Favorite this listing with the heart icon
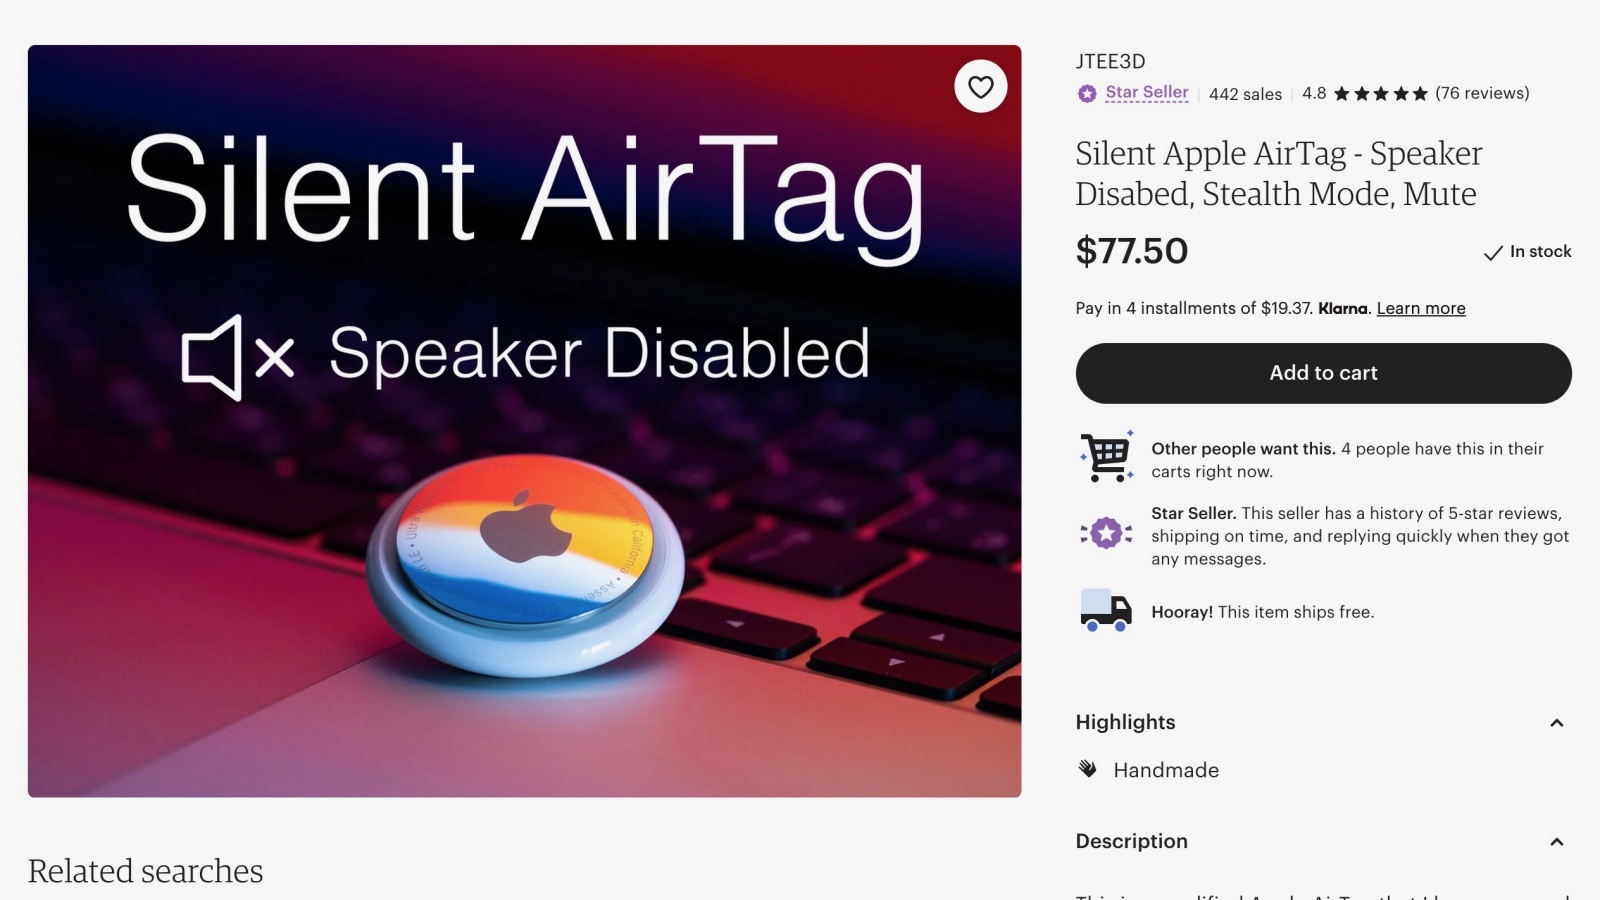Image resolution: width=1600 pixels, height=900 pixels. 980,87
